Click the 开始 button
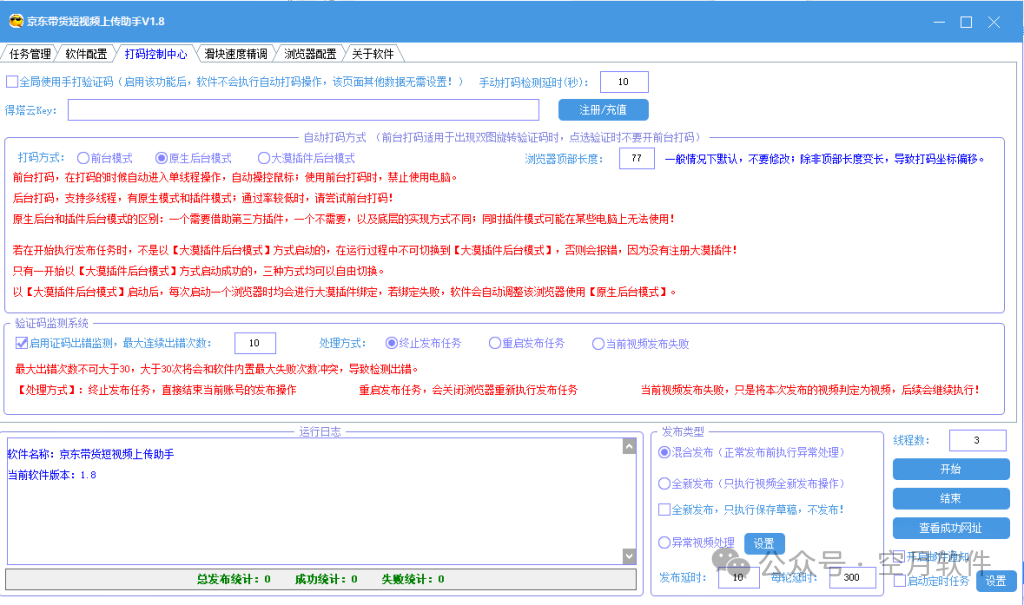Viewport: 1024px width, 605px height. (951, 469)
